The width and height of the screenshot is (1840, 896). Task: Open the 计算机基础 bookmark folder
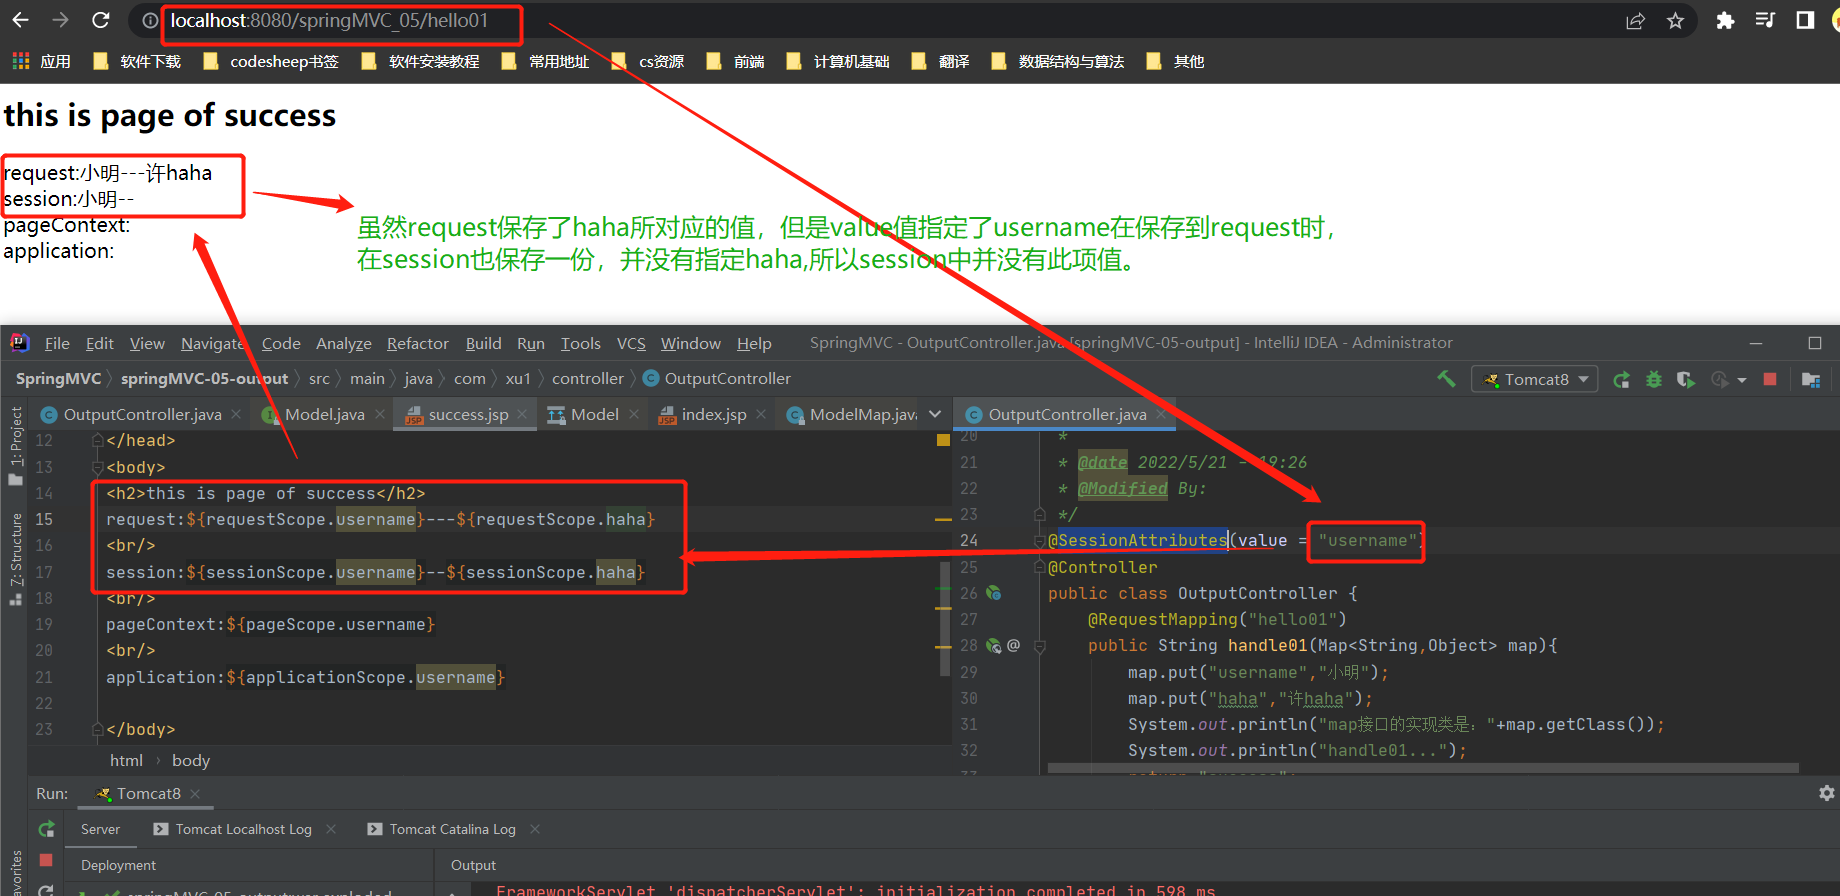pyautogui.click(x=838, y=61)
